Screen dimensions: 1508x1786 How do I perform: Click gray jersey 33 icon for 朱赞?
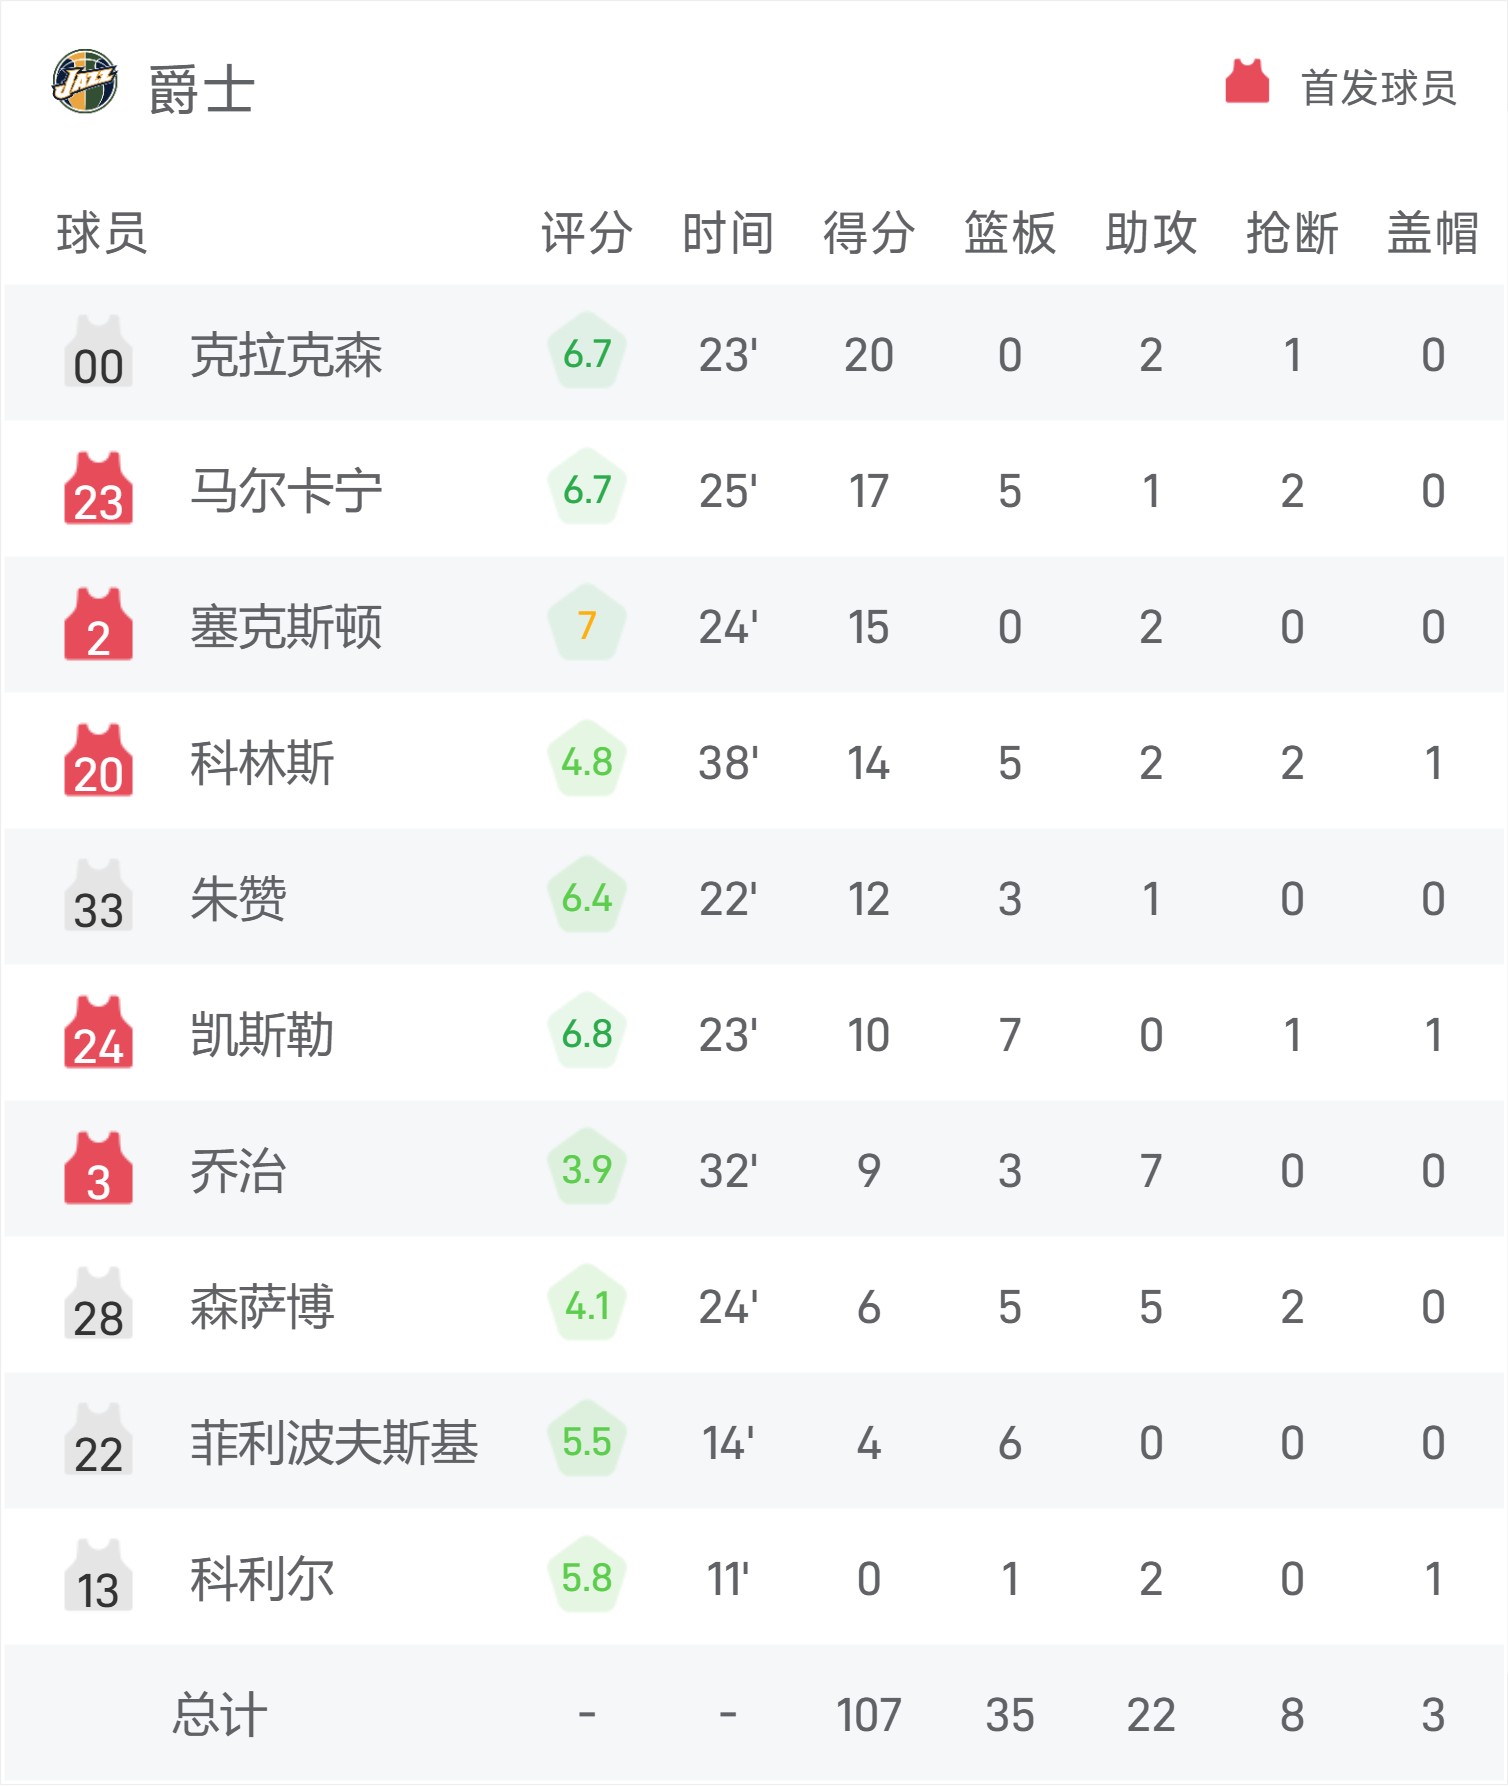coord(98,896)
